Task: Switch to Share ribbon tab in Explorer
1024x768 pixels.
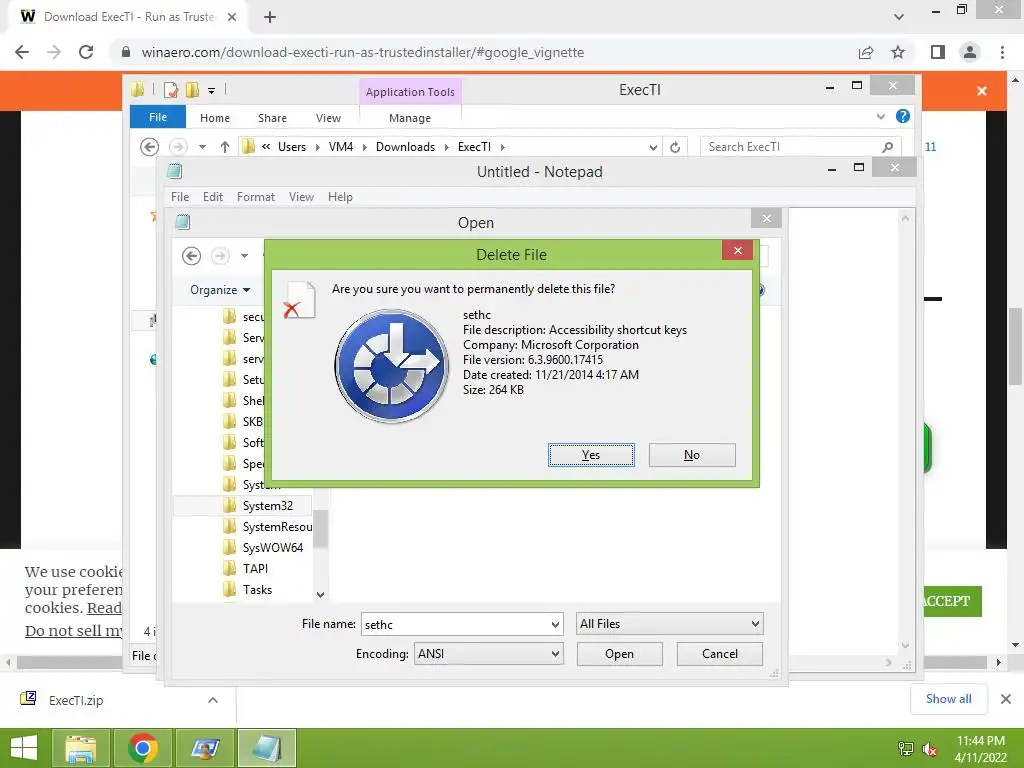Action: 272,118
